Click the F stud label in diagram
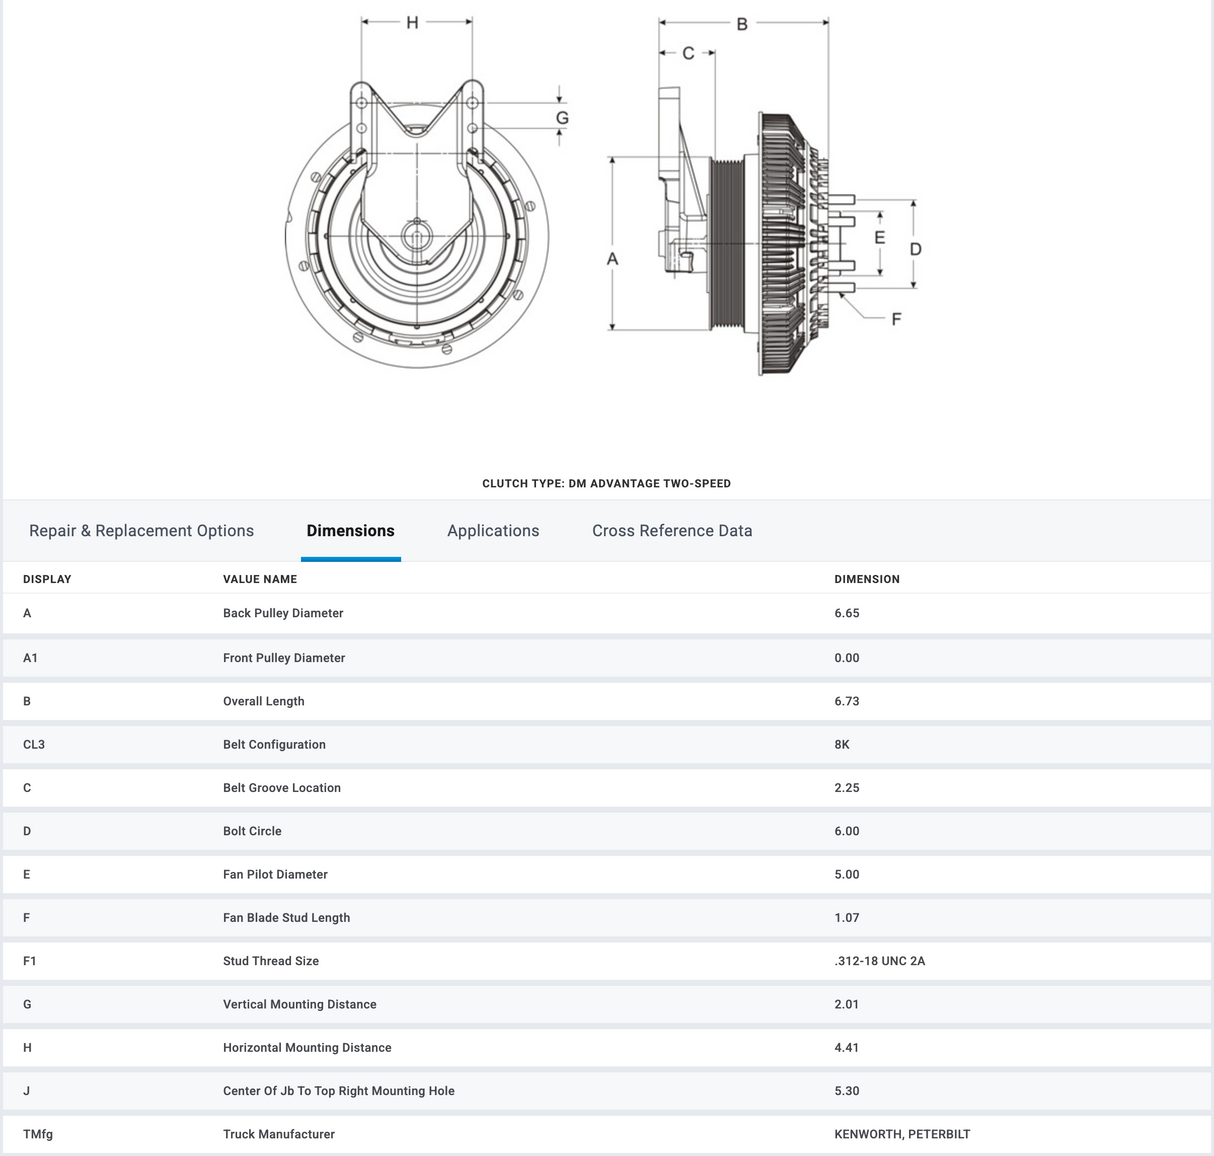This screenshot has width=1214, height=1156. pyautogui.click(x=896, y=319)
